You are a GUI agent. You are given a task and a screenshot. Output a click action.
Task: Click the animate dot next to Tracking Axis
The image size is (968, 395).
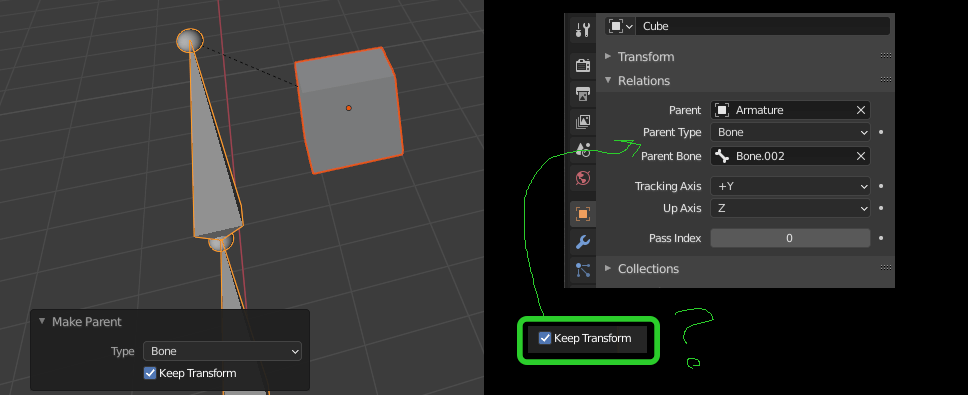tap(881, 186)
